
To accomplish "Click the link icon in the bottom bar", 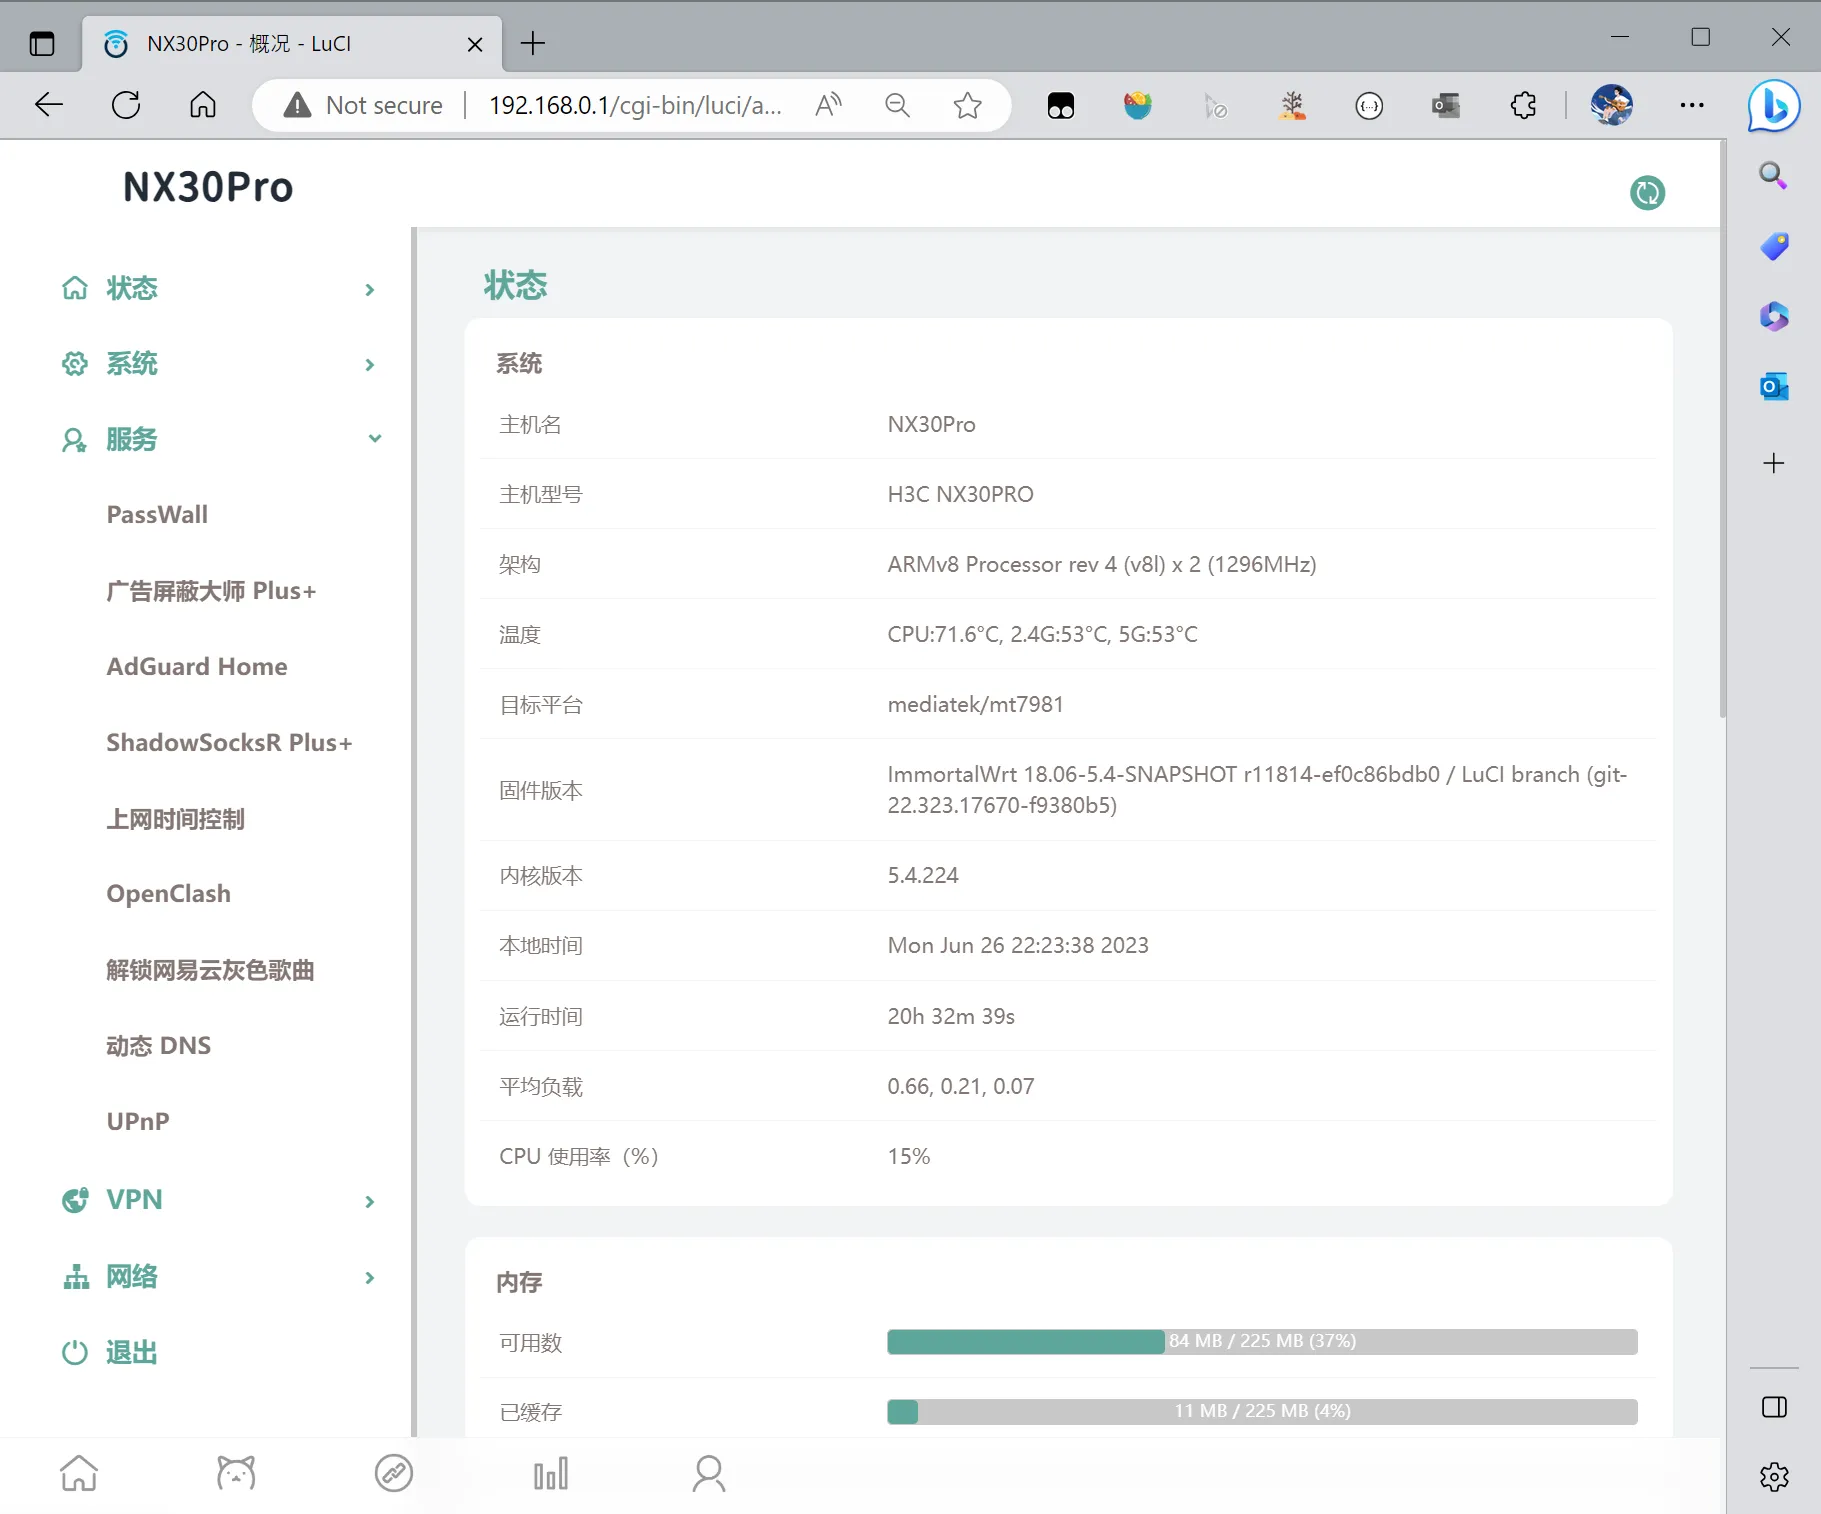I will click(x=393, y=1473).
